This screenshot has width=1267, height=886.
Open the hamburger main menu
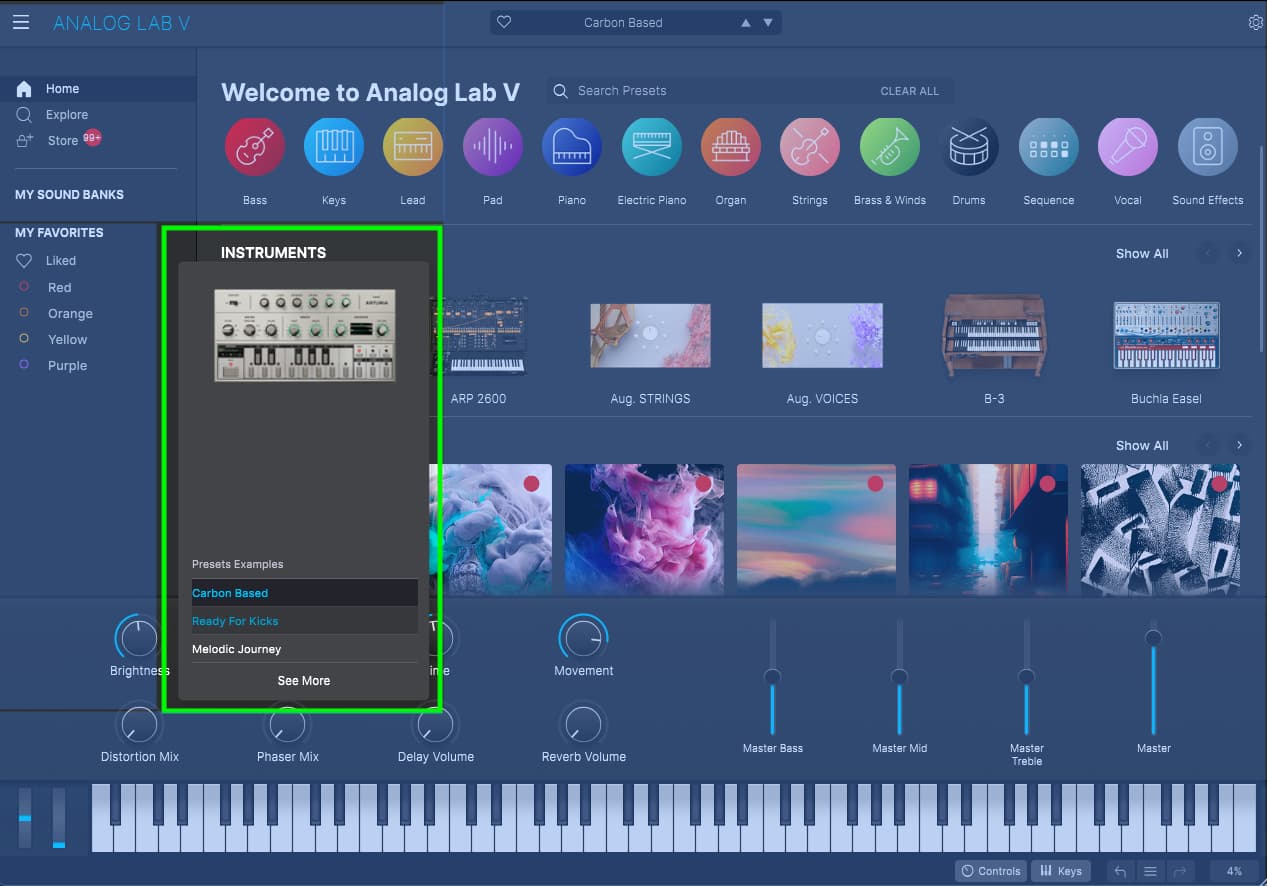(x=21, y=22)
